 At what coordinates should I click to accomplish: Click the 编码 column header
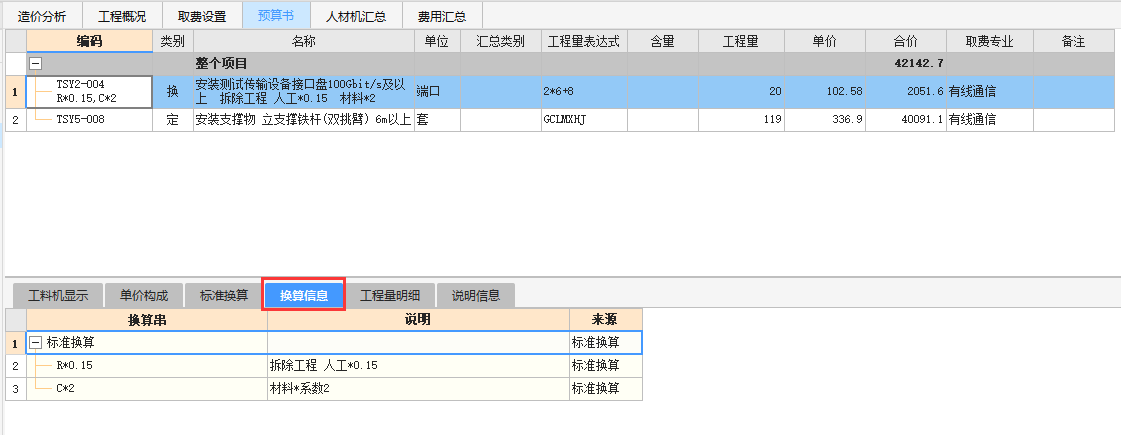pos(89,41)
